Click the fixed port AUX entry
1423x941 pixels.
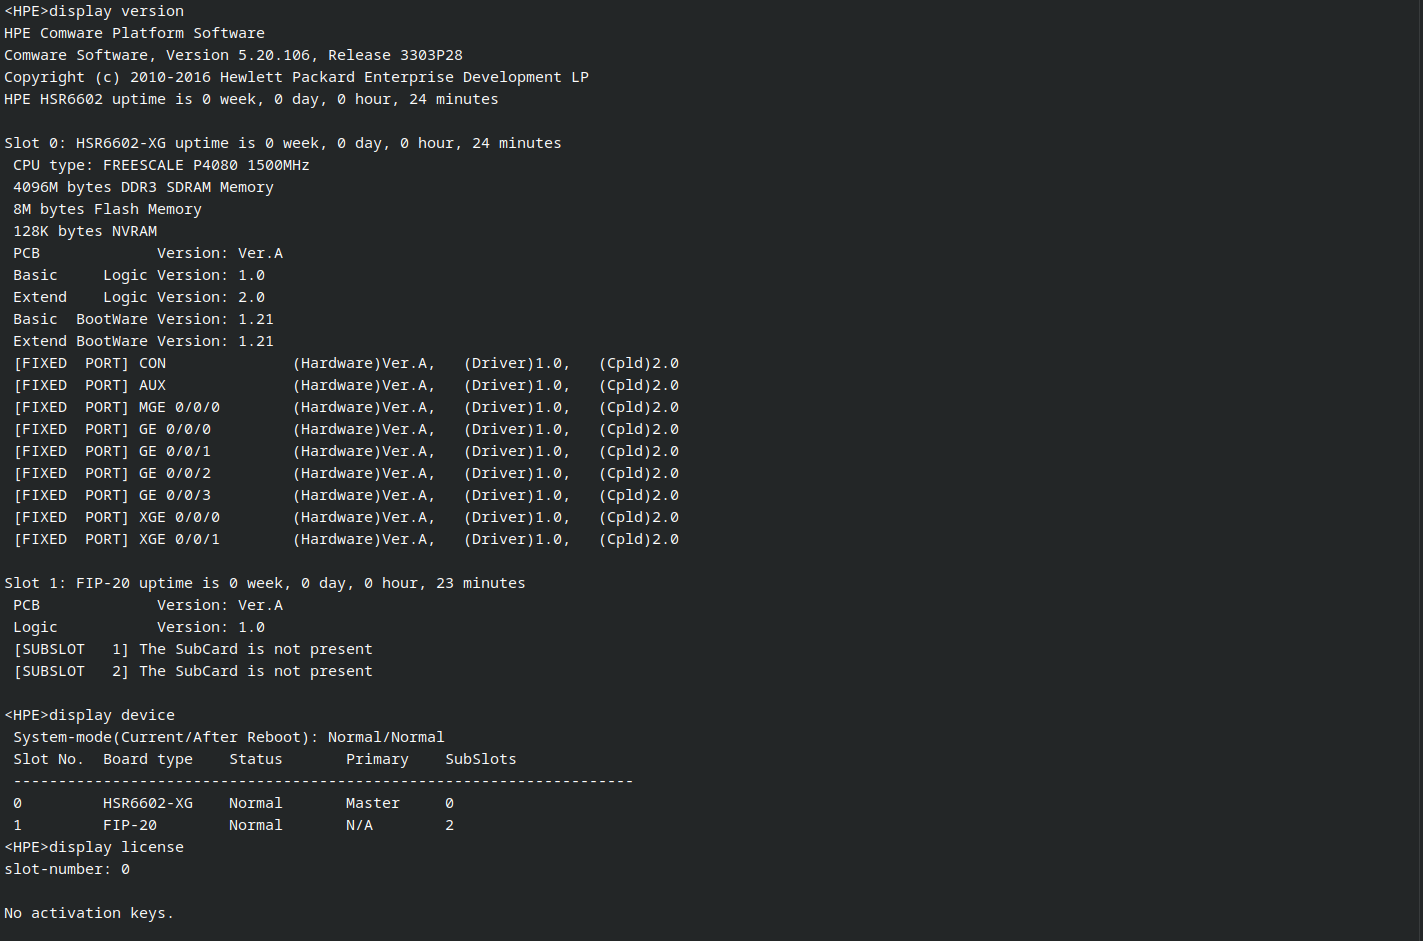(x=152, y=385)
